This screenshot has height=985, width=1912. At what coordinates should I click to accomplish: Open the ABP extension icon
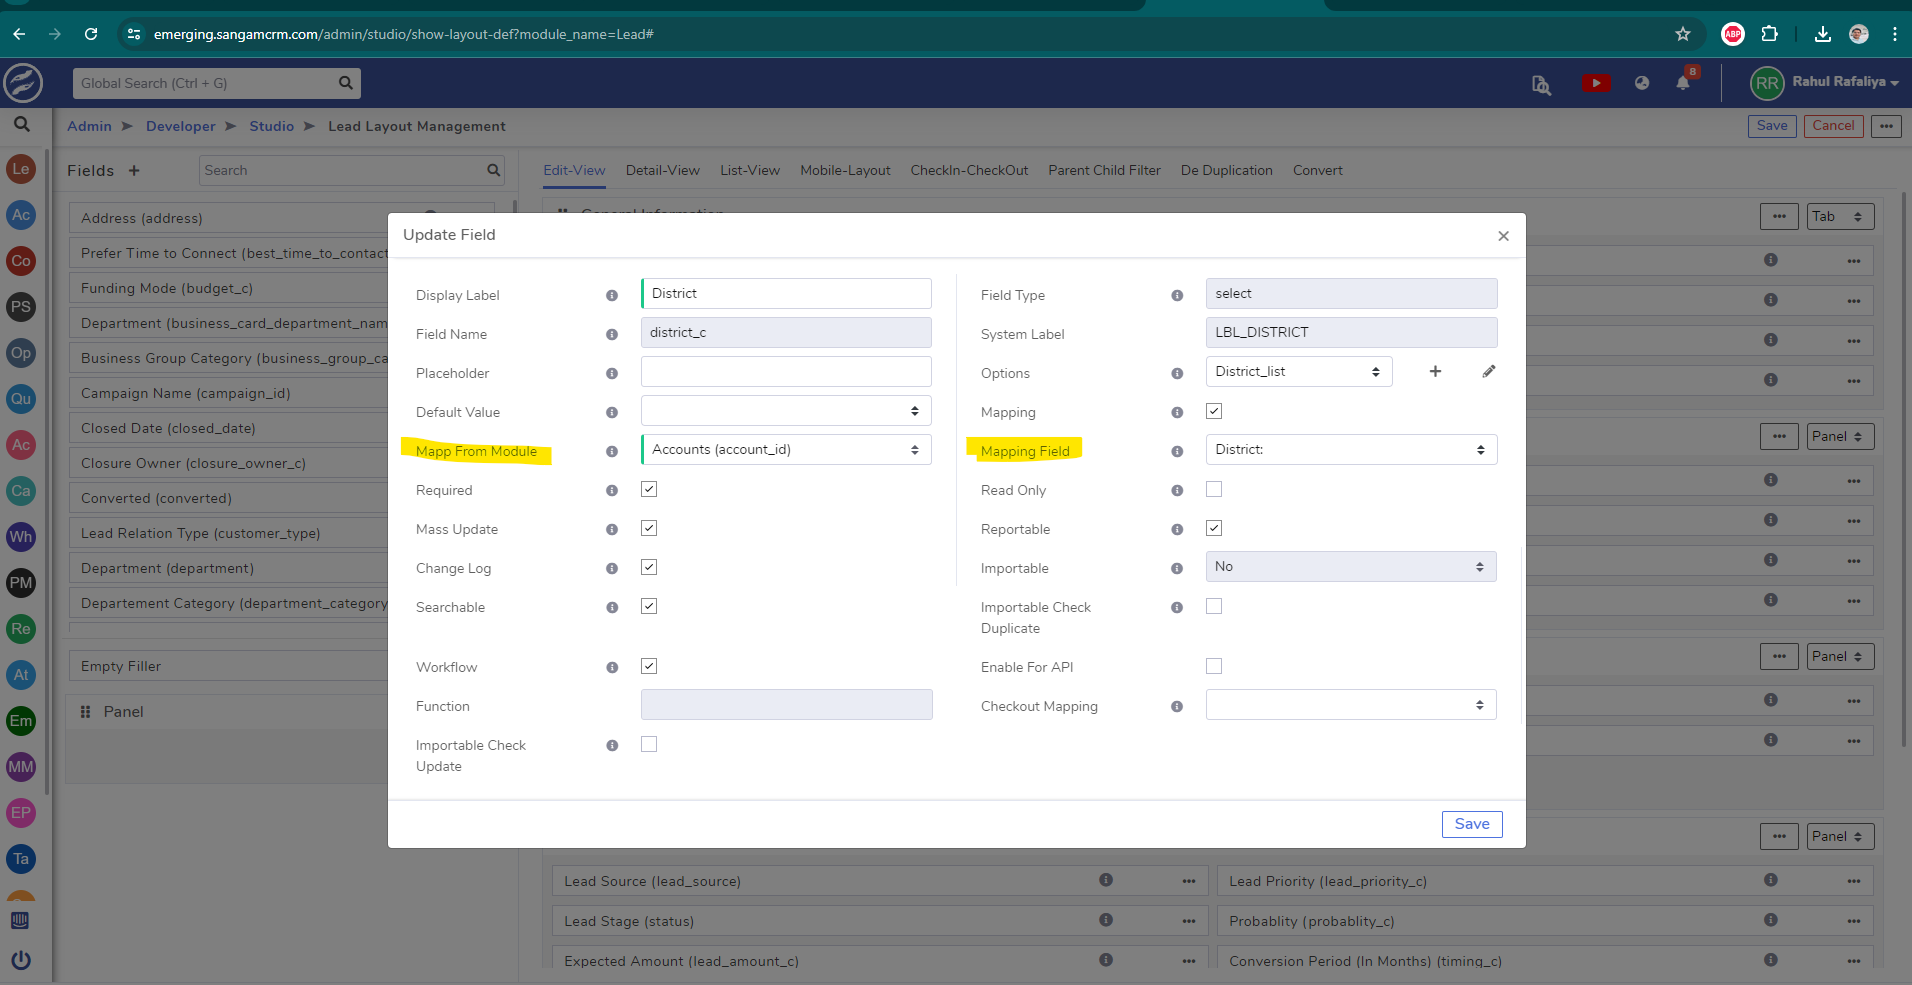1733,34
